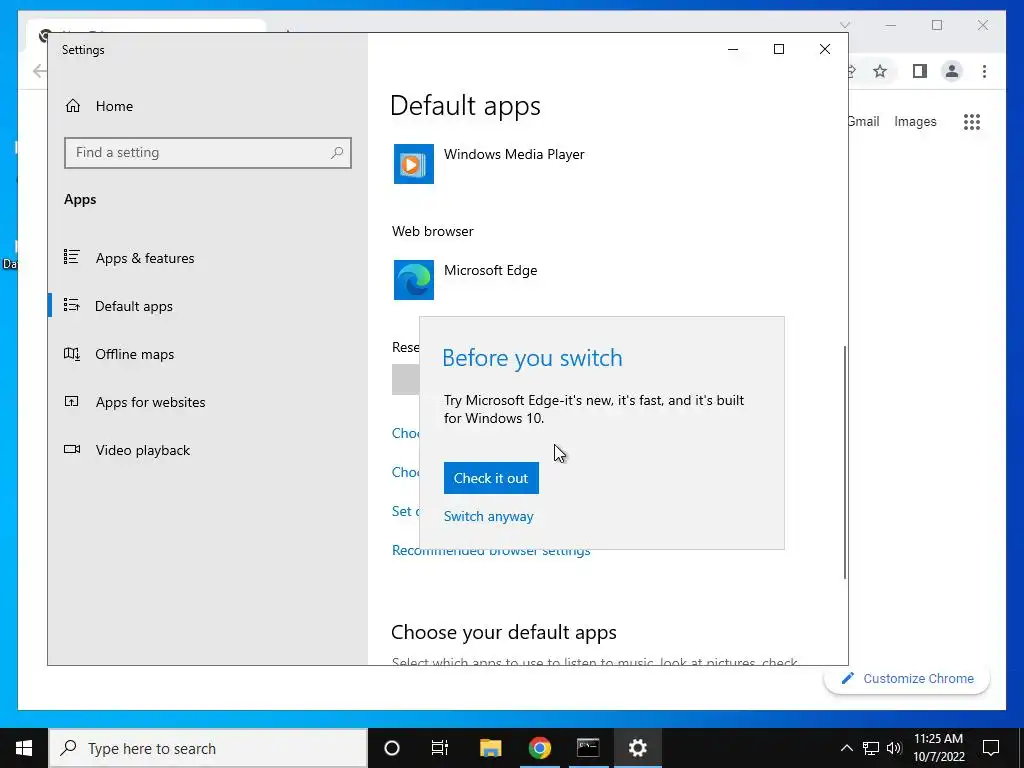Click the Settings window vertical scrollbar
This screenshot has width=1024, height=768.
pyautogui.click(x=844, y=462)
